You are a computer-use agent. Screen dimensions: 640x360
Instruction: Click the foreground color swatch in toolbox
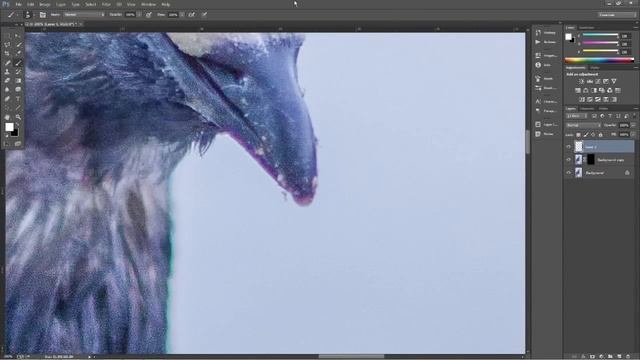click(9, 127)
